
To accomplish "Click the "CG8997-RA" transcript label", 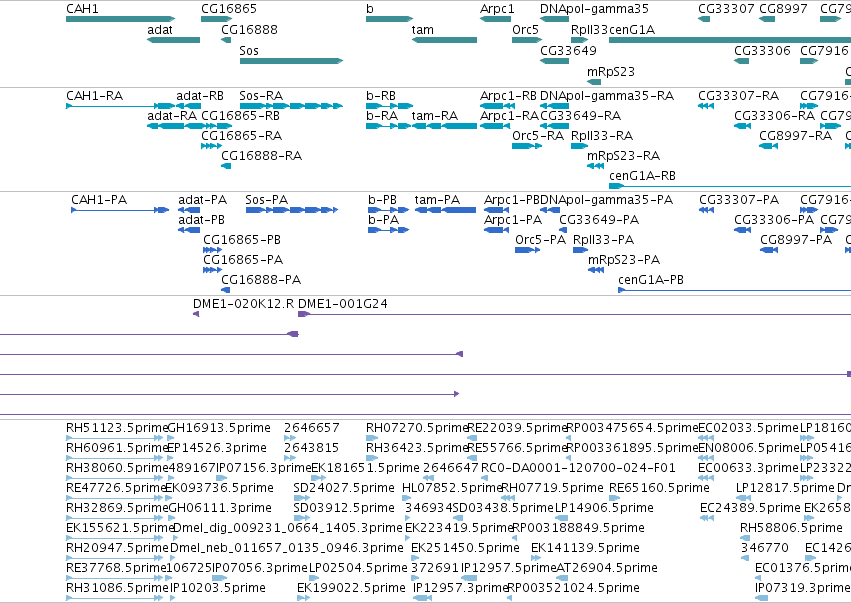I will click(795, 136).
